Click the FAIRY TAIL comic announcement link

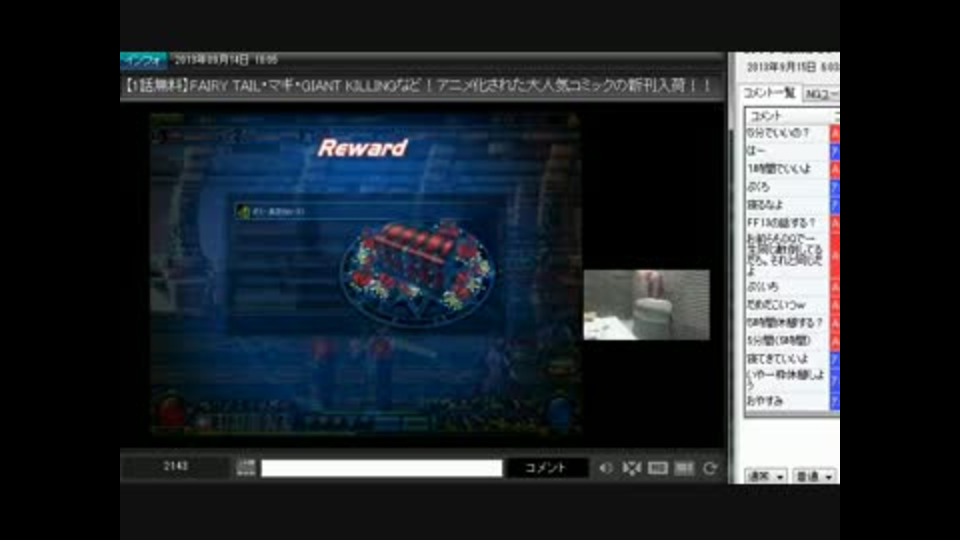click(416, 85)
